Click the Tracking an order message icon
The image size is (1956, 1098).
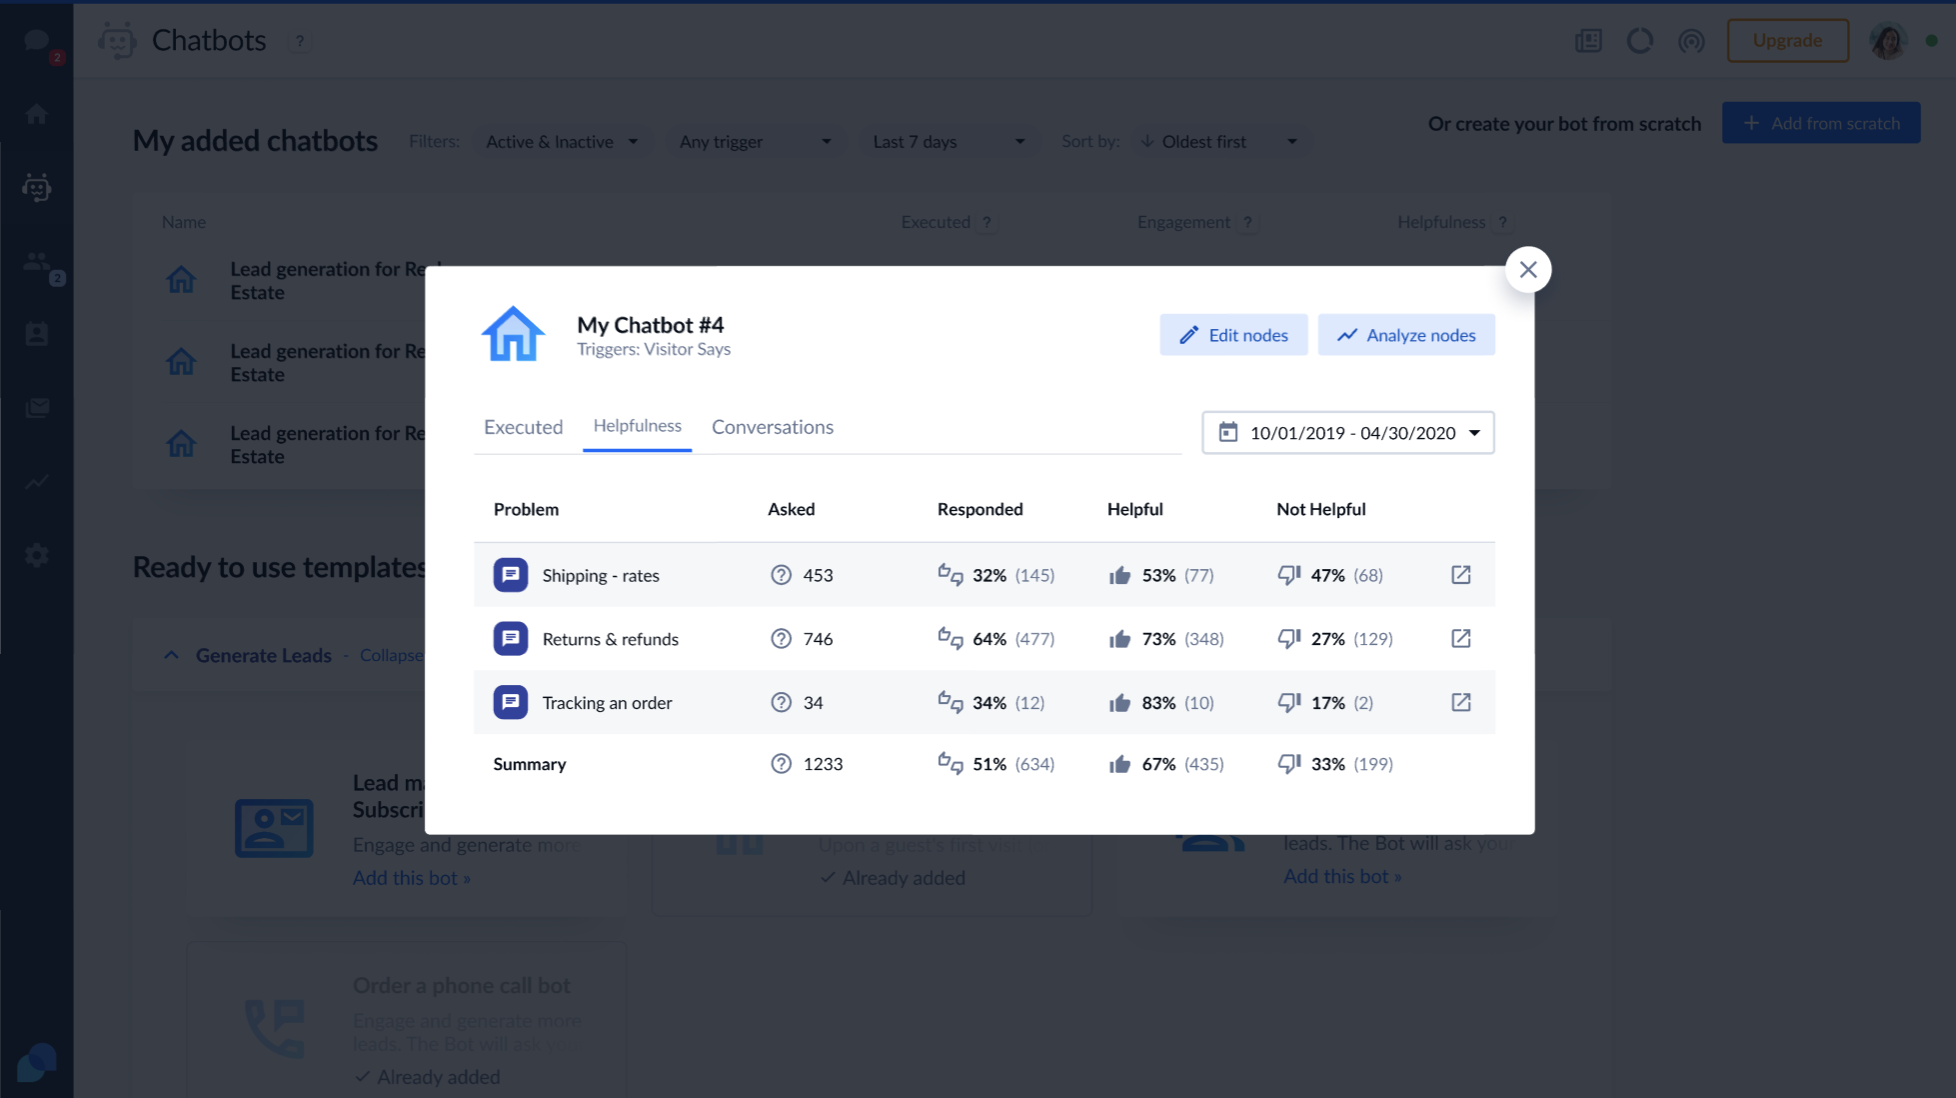coord(510,702)
